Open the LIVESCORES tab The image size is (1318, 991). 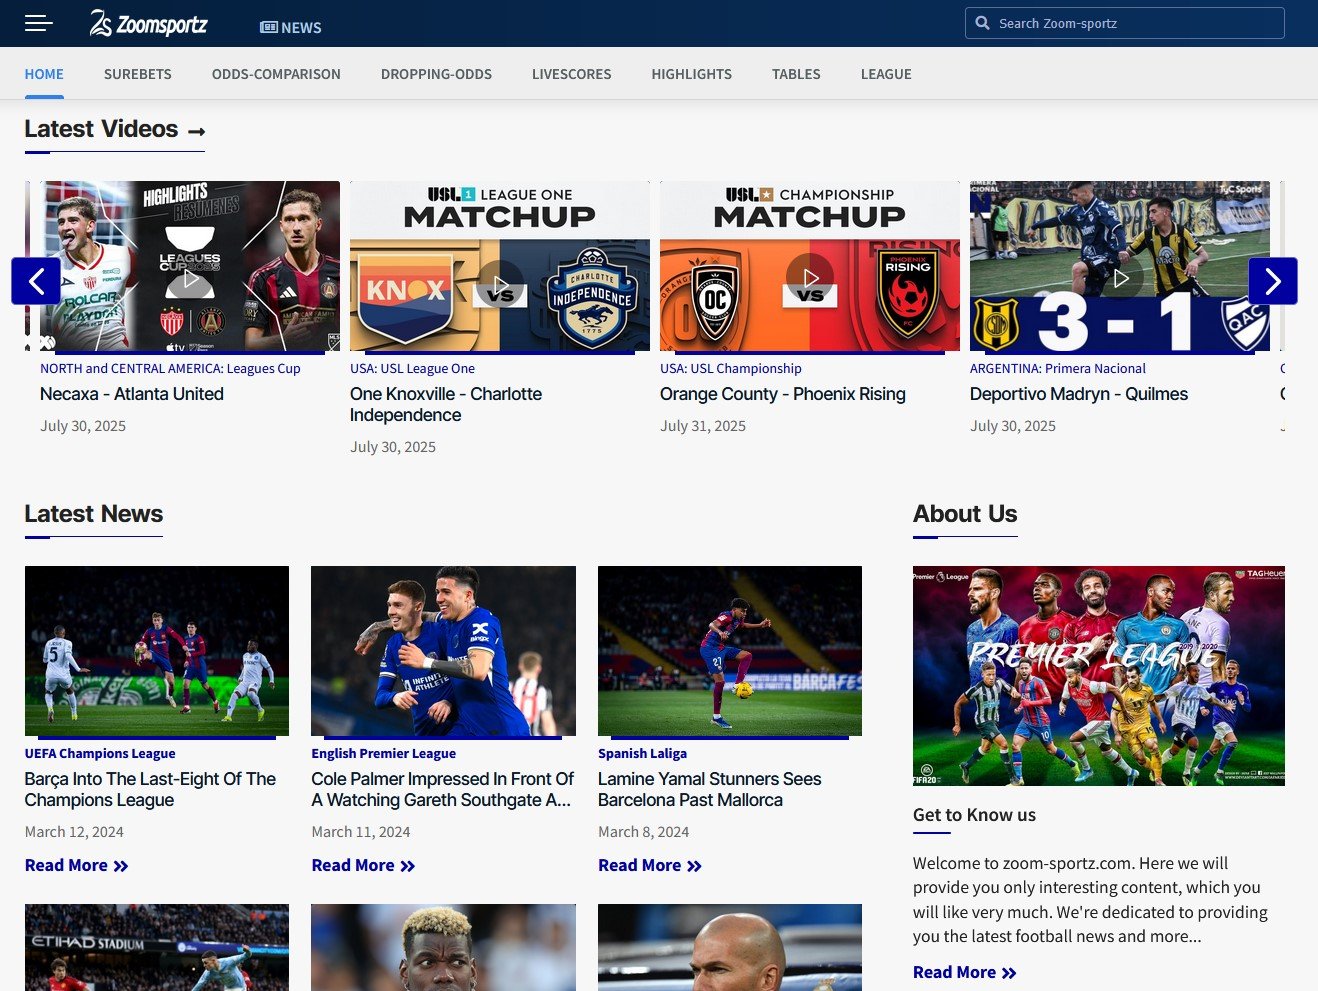(x=571, y=74)
